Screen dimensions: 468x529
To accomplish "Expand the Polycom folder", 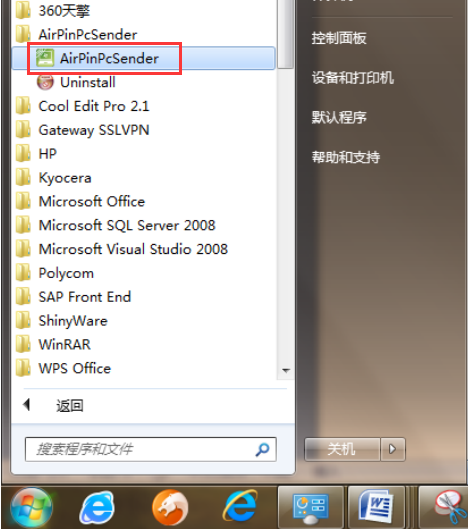I will pyautogui.click(x=55, y=273).
